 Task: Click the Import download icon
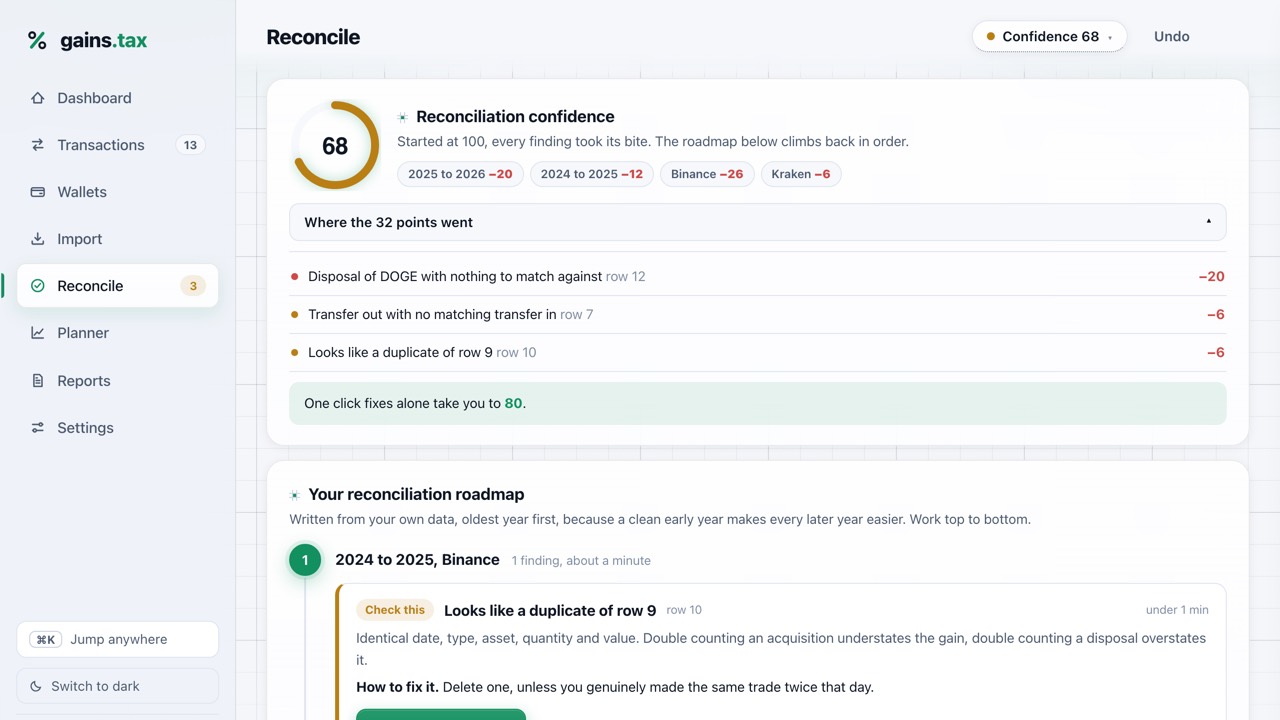38,239
